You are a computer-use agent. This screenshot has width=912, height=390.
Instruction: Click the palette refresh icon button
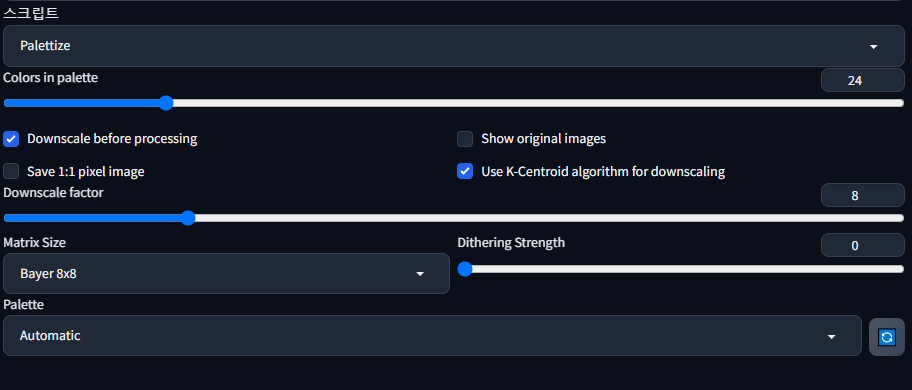click(x=886, y=337)
